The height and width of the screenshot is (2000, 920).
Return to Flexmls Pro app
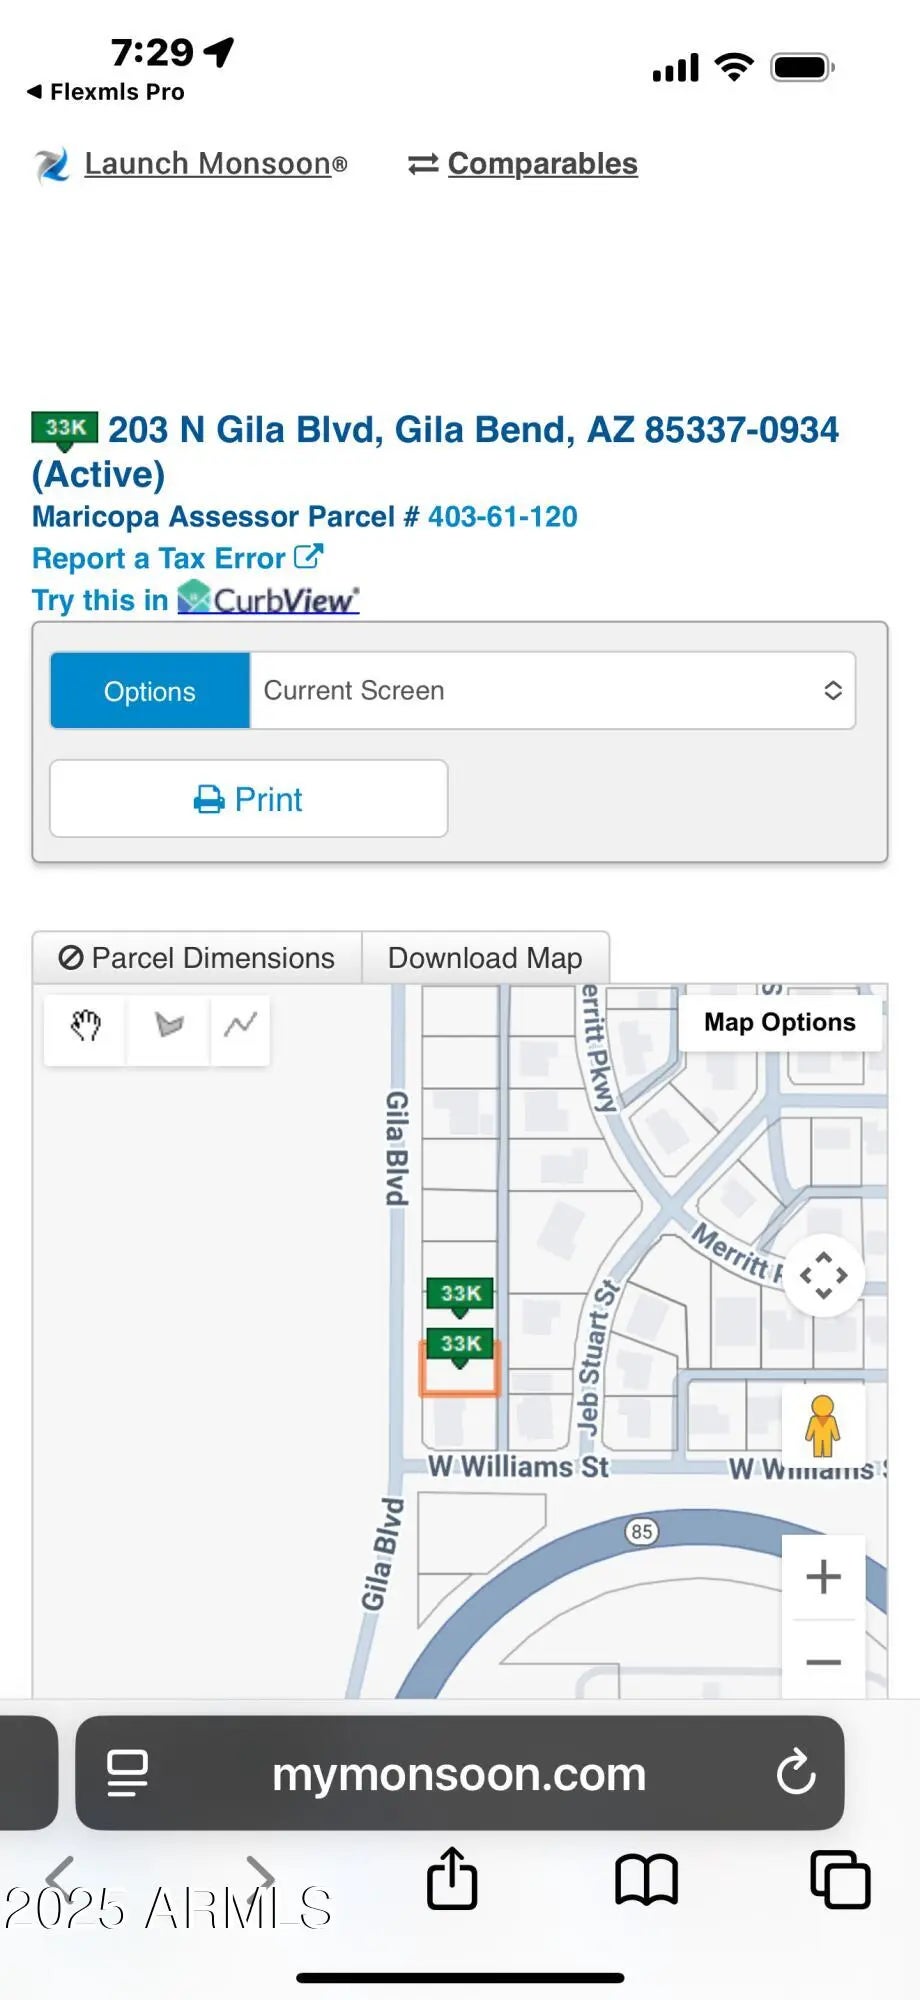pyautogui.click(x=106, y=92)
